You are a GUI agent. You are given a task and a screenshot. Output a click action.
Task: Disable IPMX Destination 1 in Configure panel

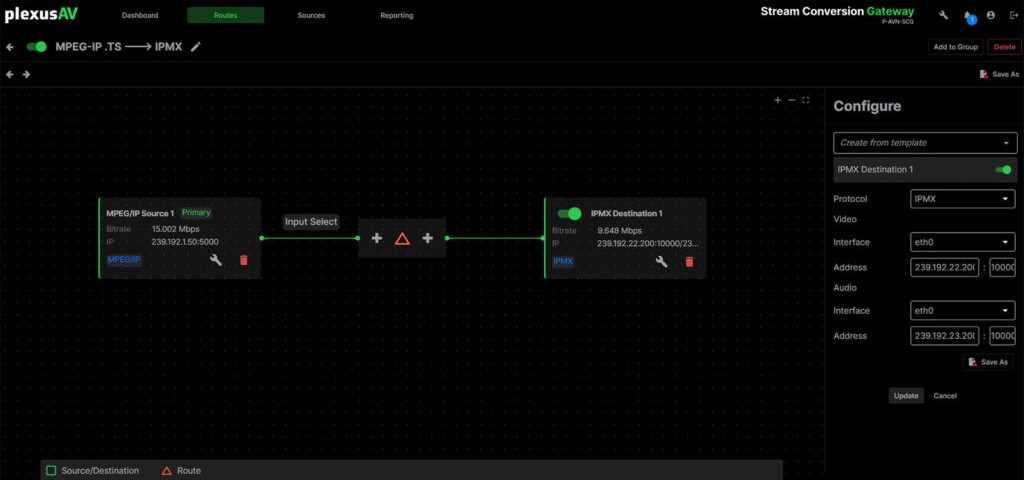(x=1003, y=170)
